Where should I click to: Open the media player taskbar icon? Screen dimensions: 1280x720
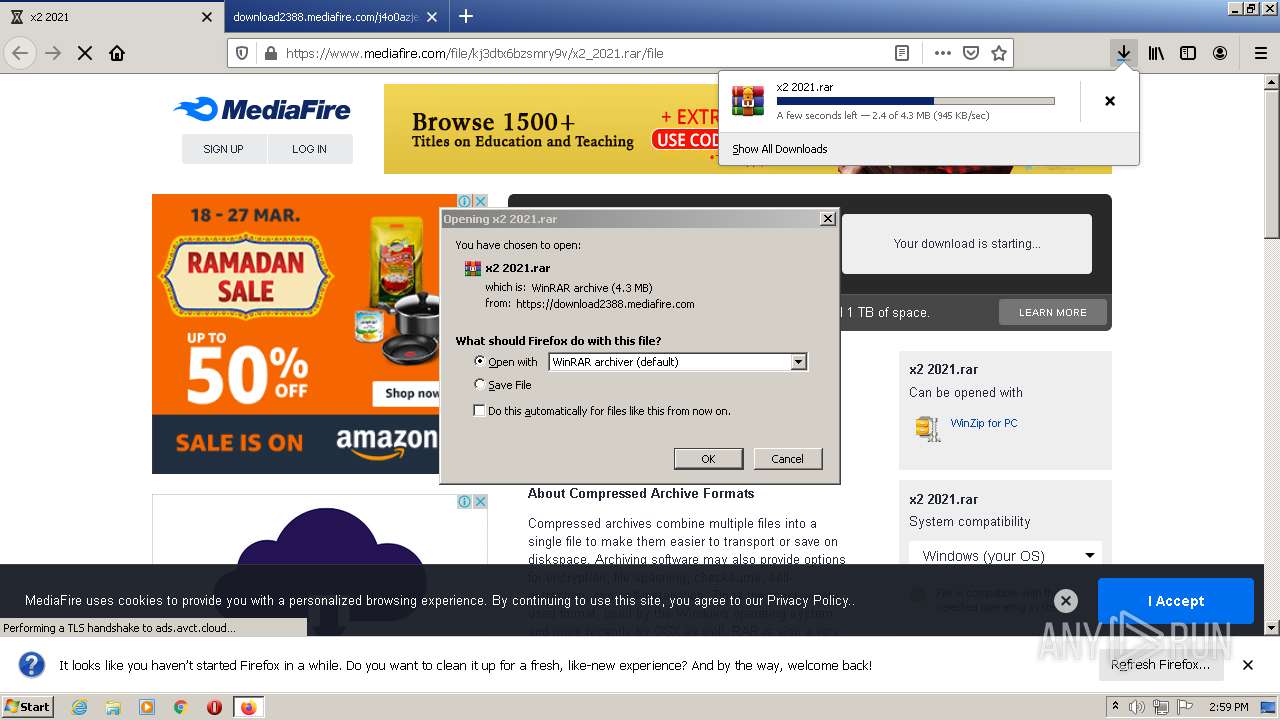point(147,707)
